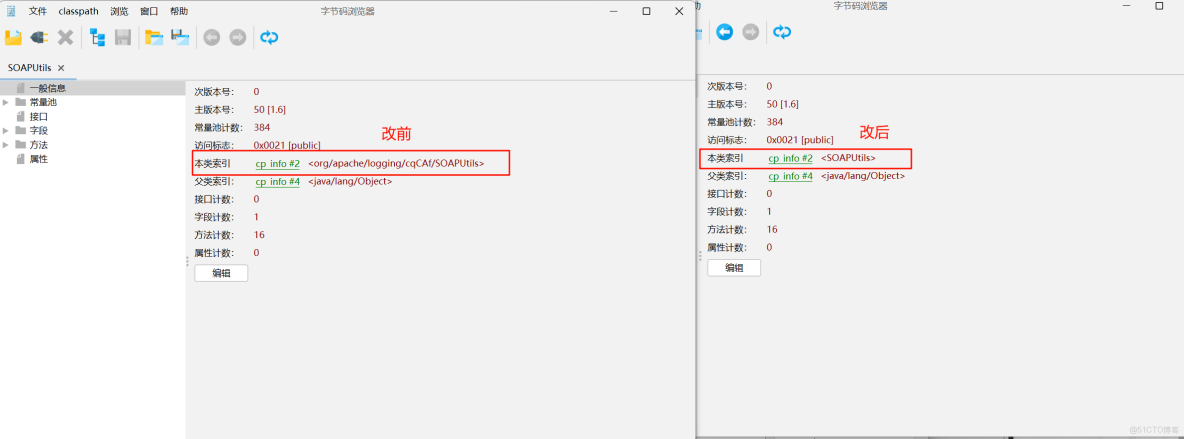Click the gray Forward arrow in left window
The width and height of the screenshot is (1184, 439).
point(238,37)
